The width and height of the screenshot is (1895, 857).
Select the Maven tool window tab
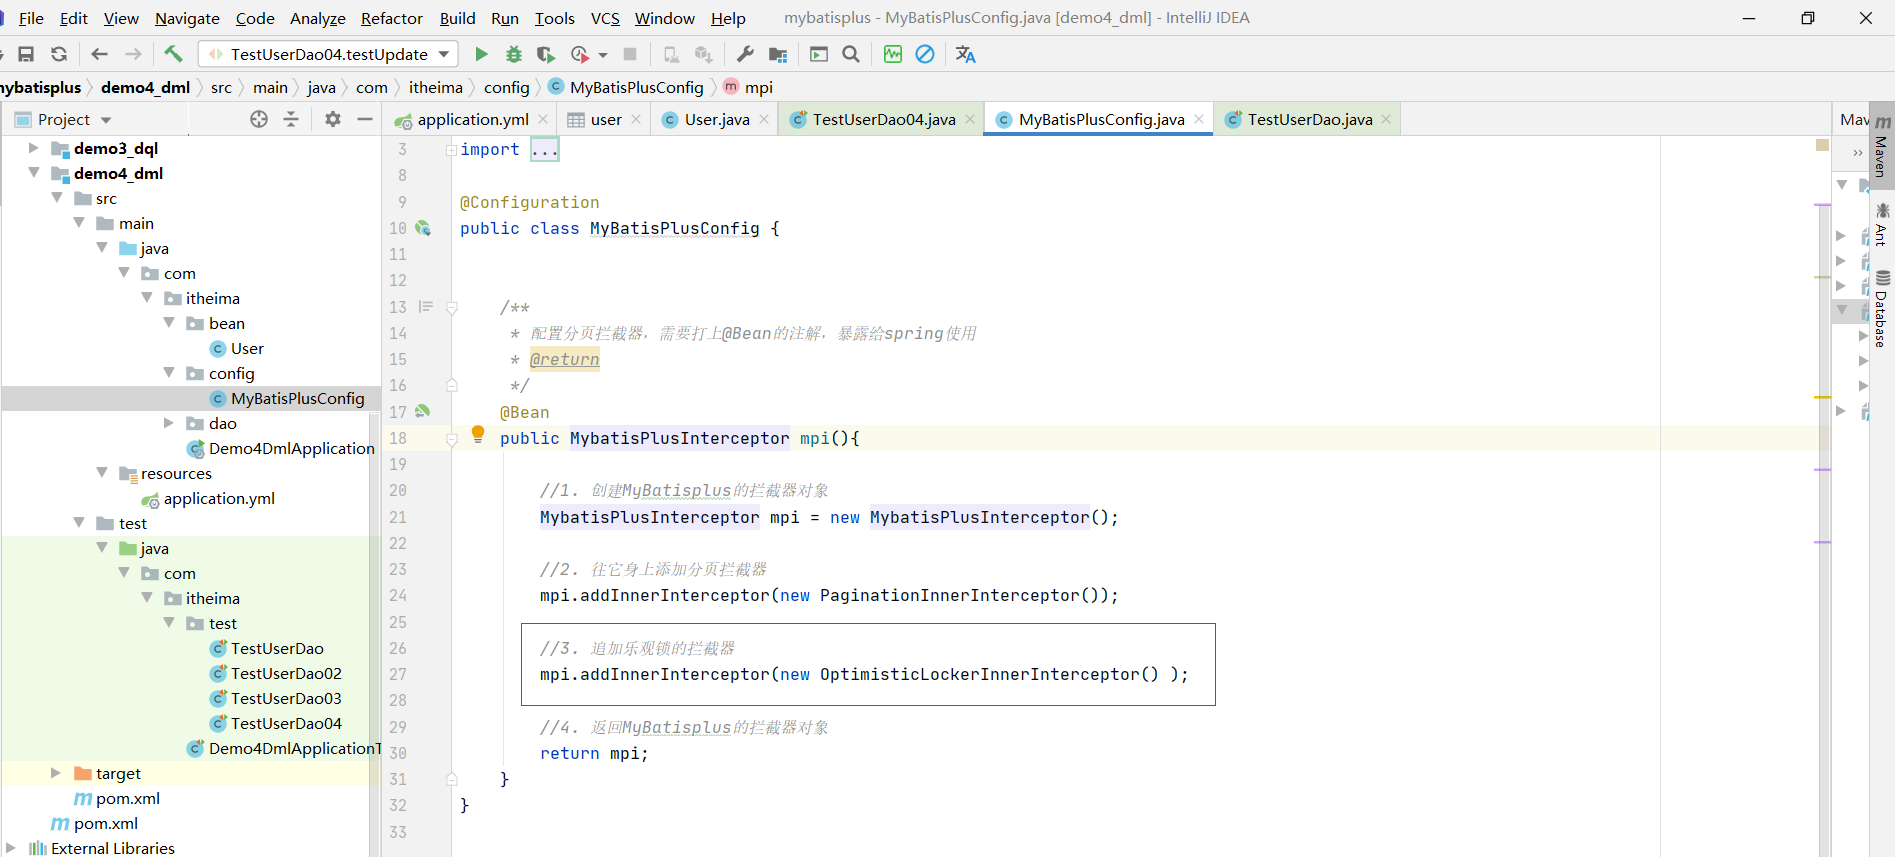[x=1882, y=147]
